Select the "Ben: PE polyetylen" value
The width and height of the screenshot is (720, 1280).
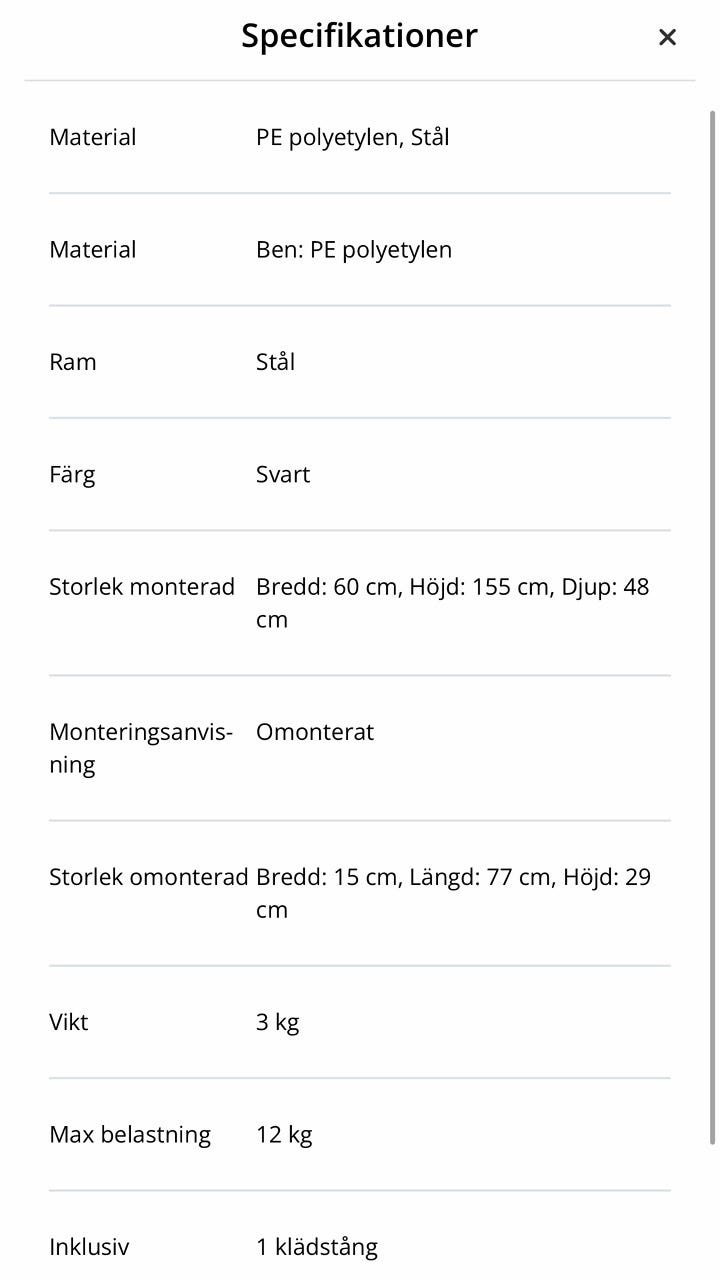pos(354,249)
